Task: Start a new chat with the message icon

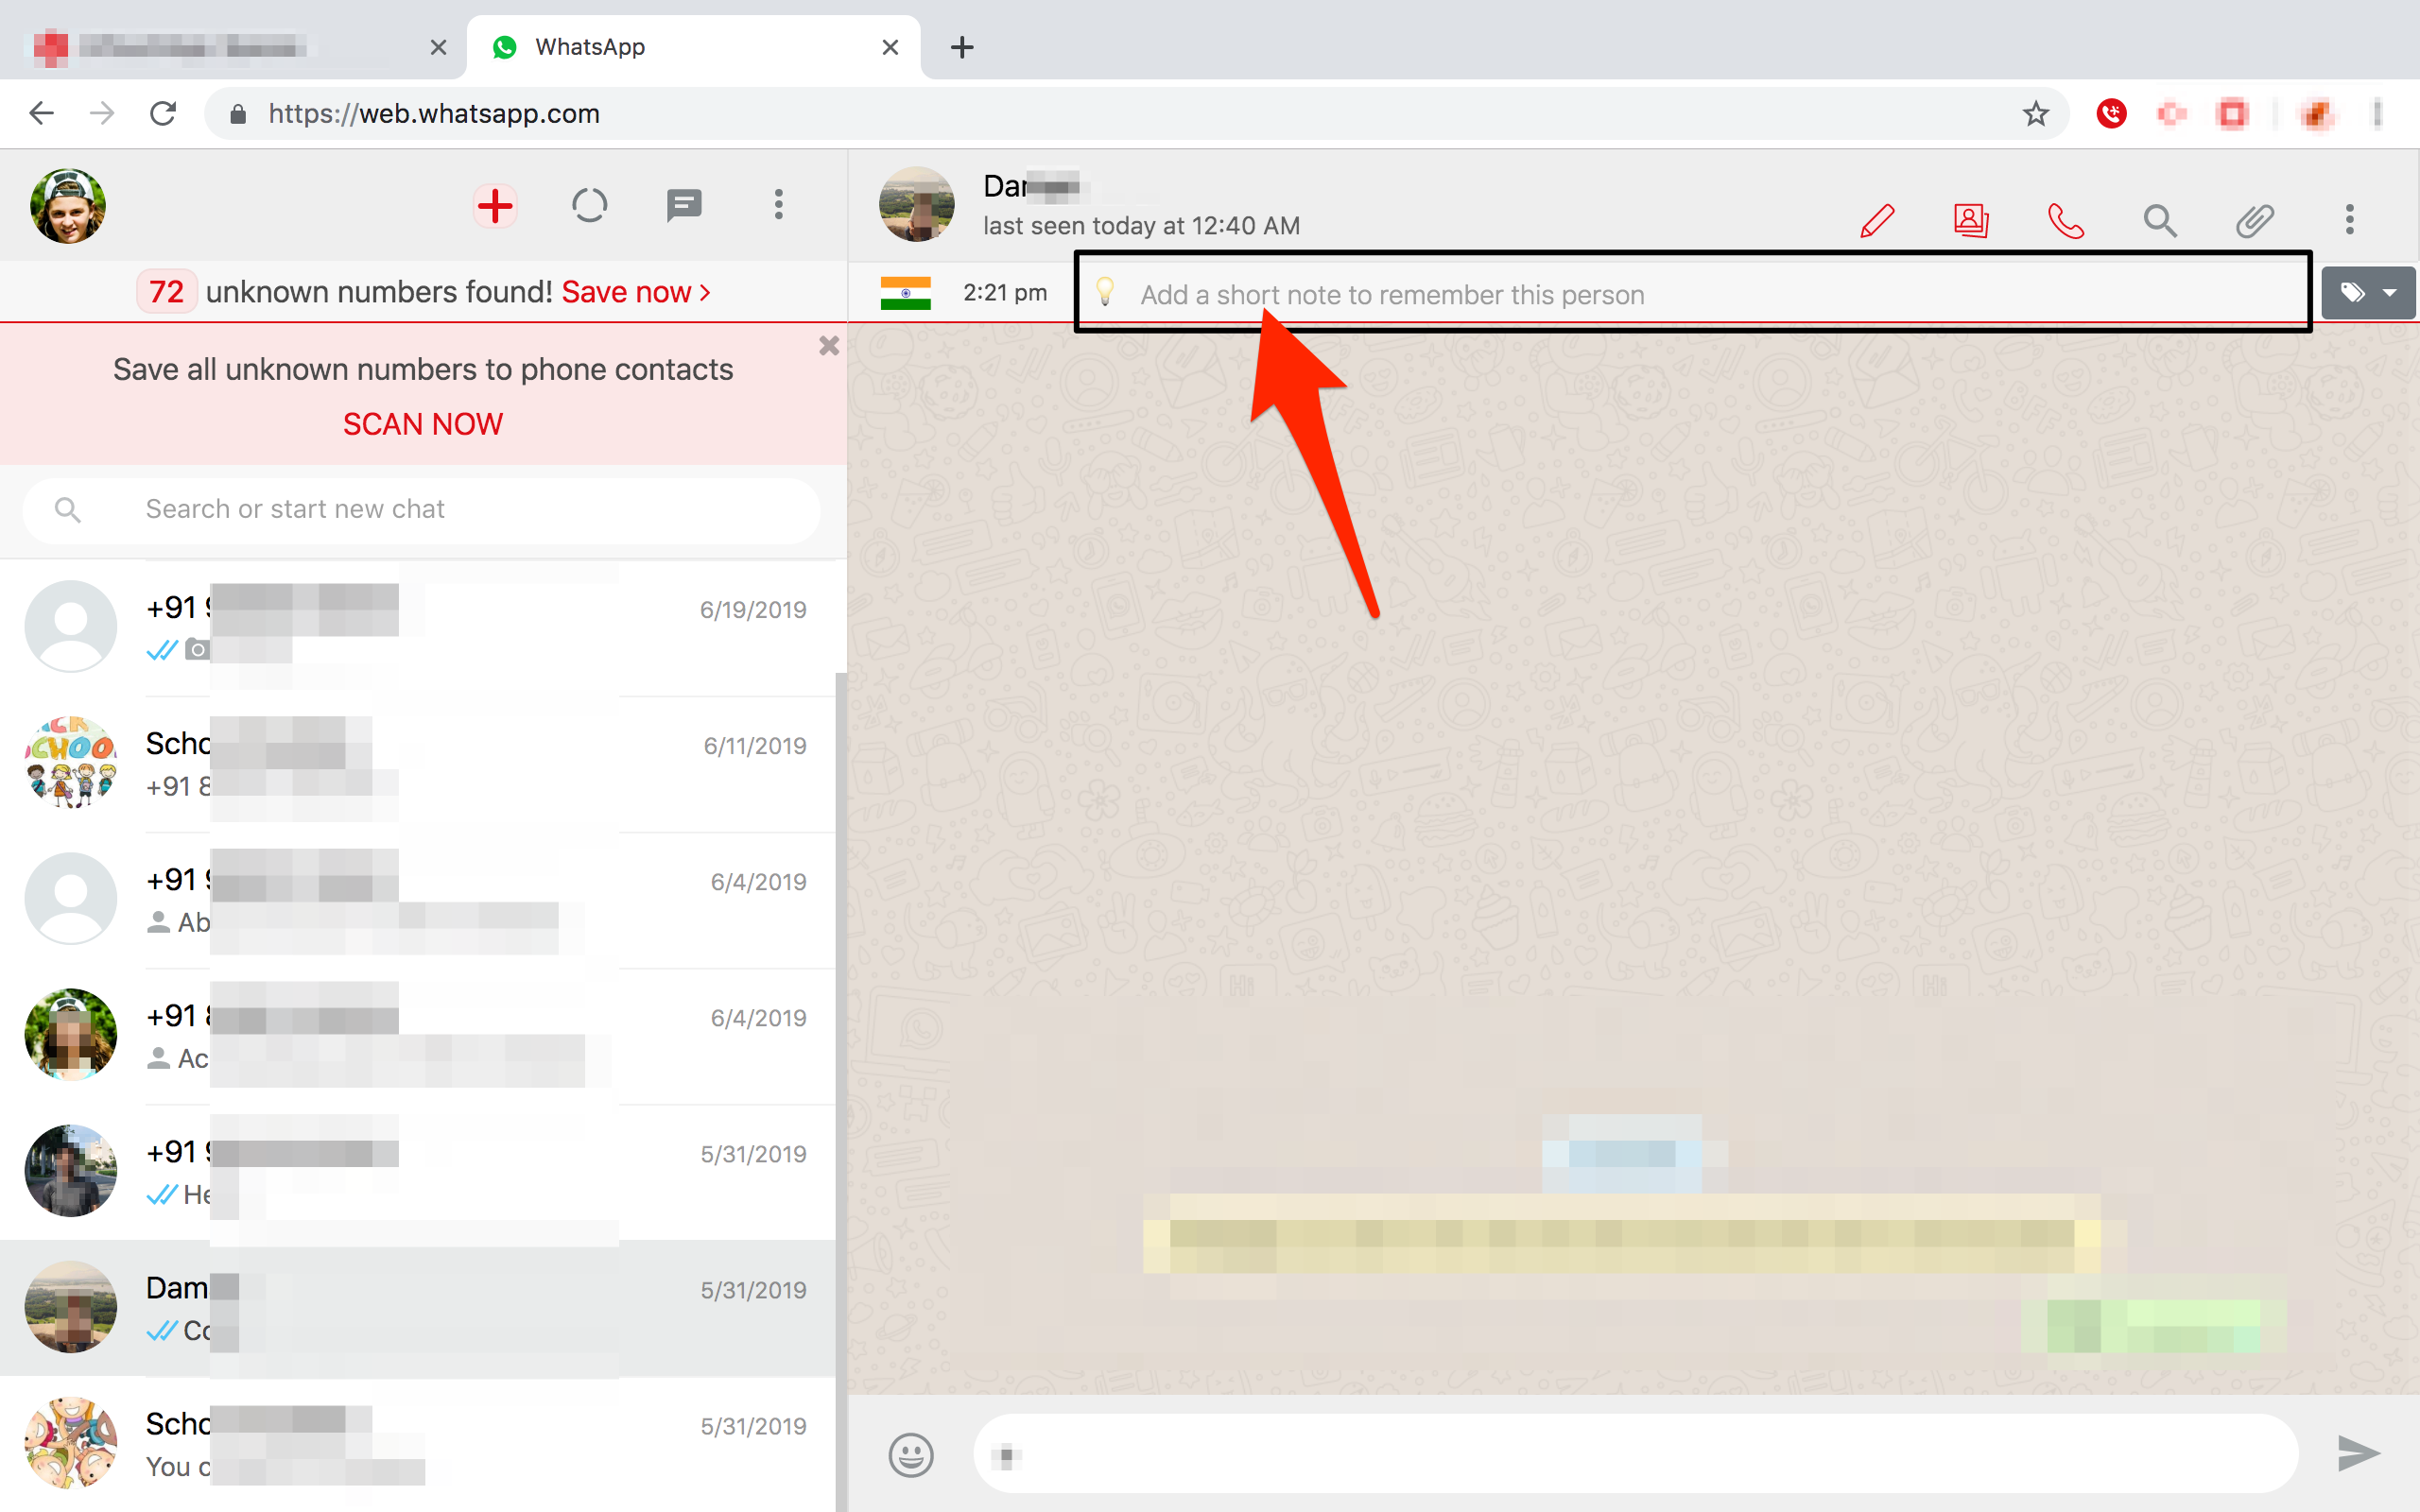Action: (x=684, y=206)
